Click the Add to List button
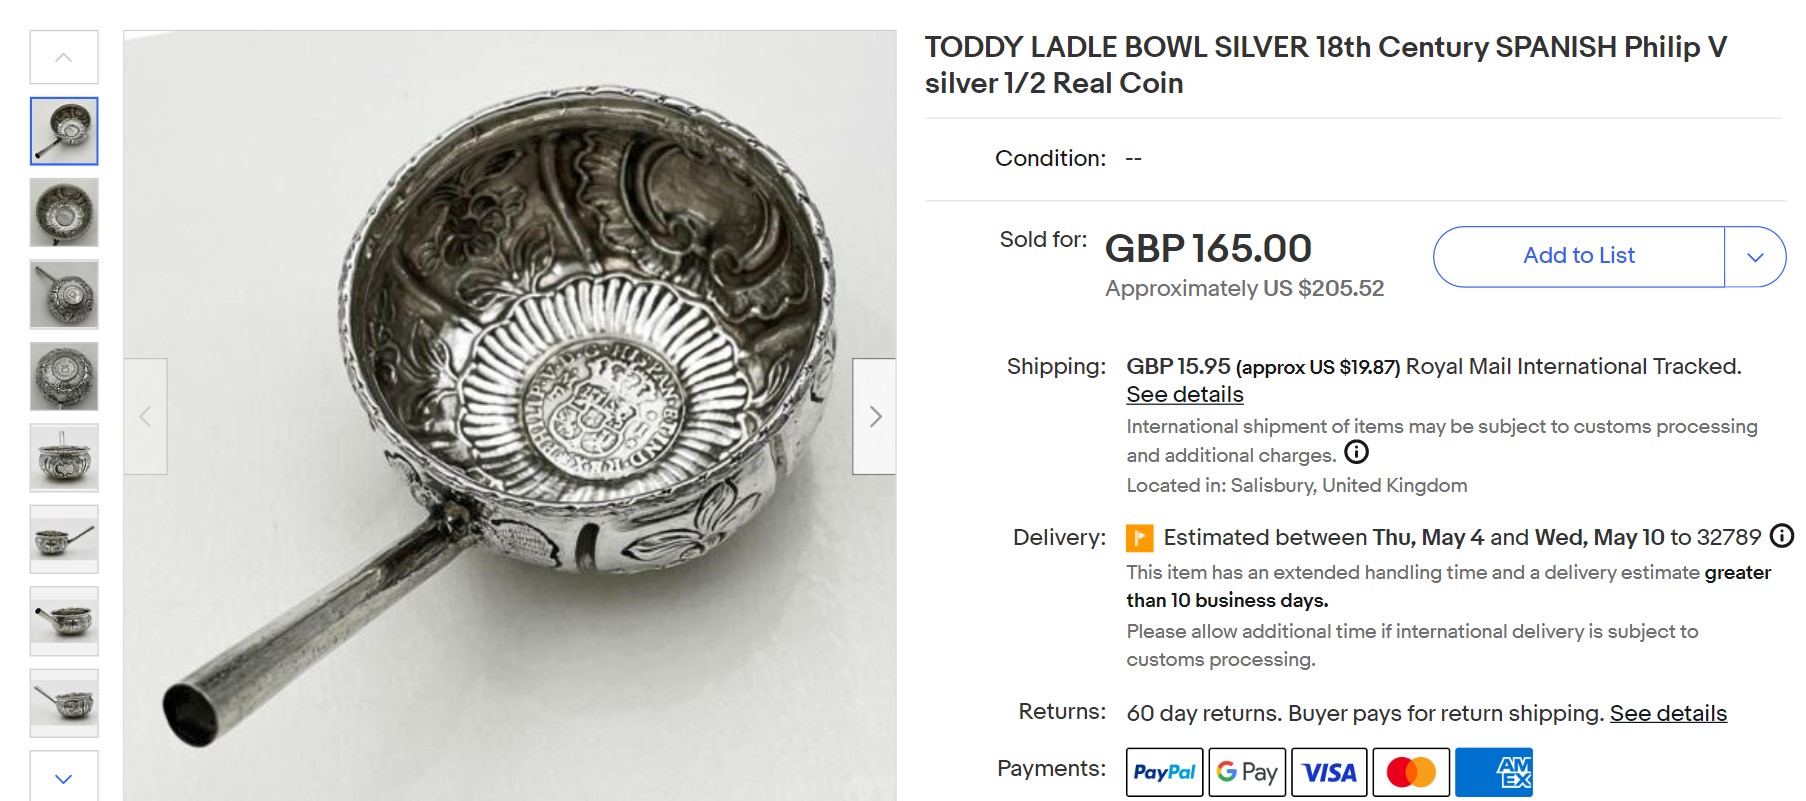1806x801 pixels. (1578, 255)
